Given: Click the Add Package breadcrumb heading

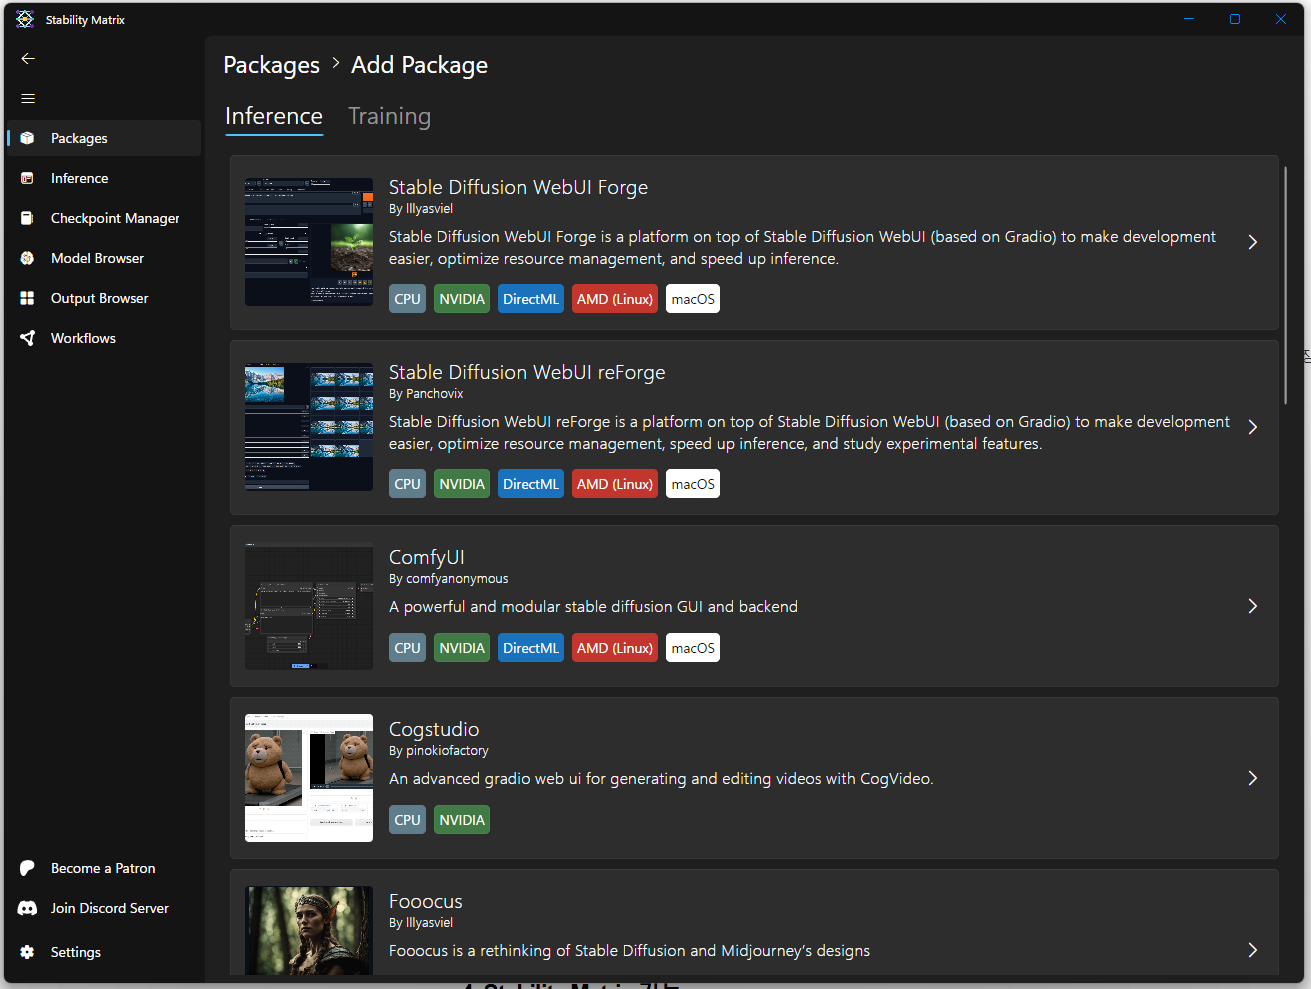Looking at the screenshot, I should pyautogui.click(x=420, y=65).
